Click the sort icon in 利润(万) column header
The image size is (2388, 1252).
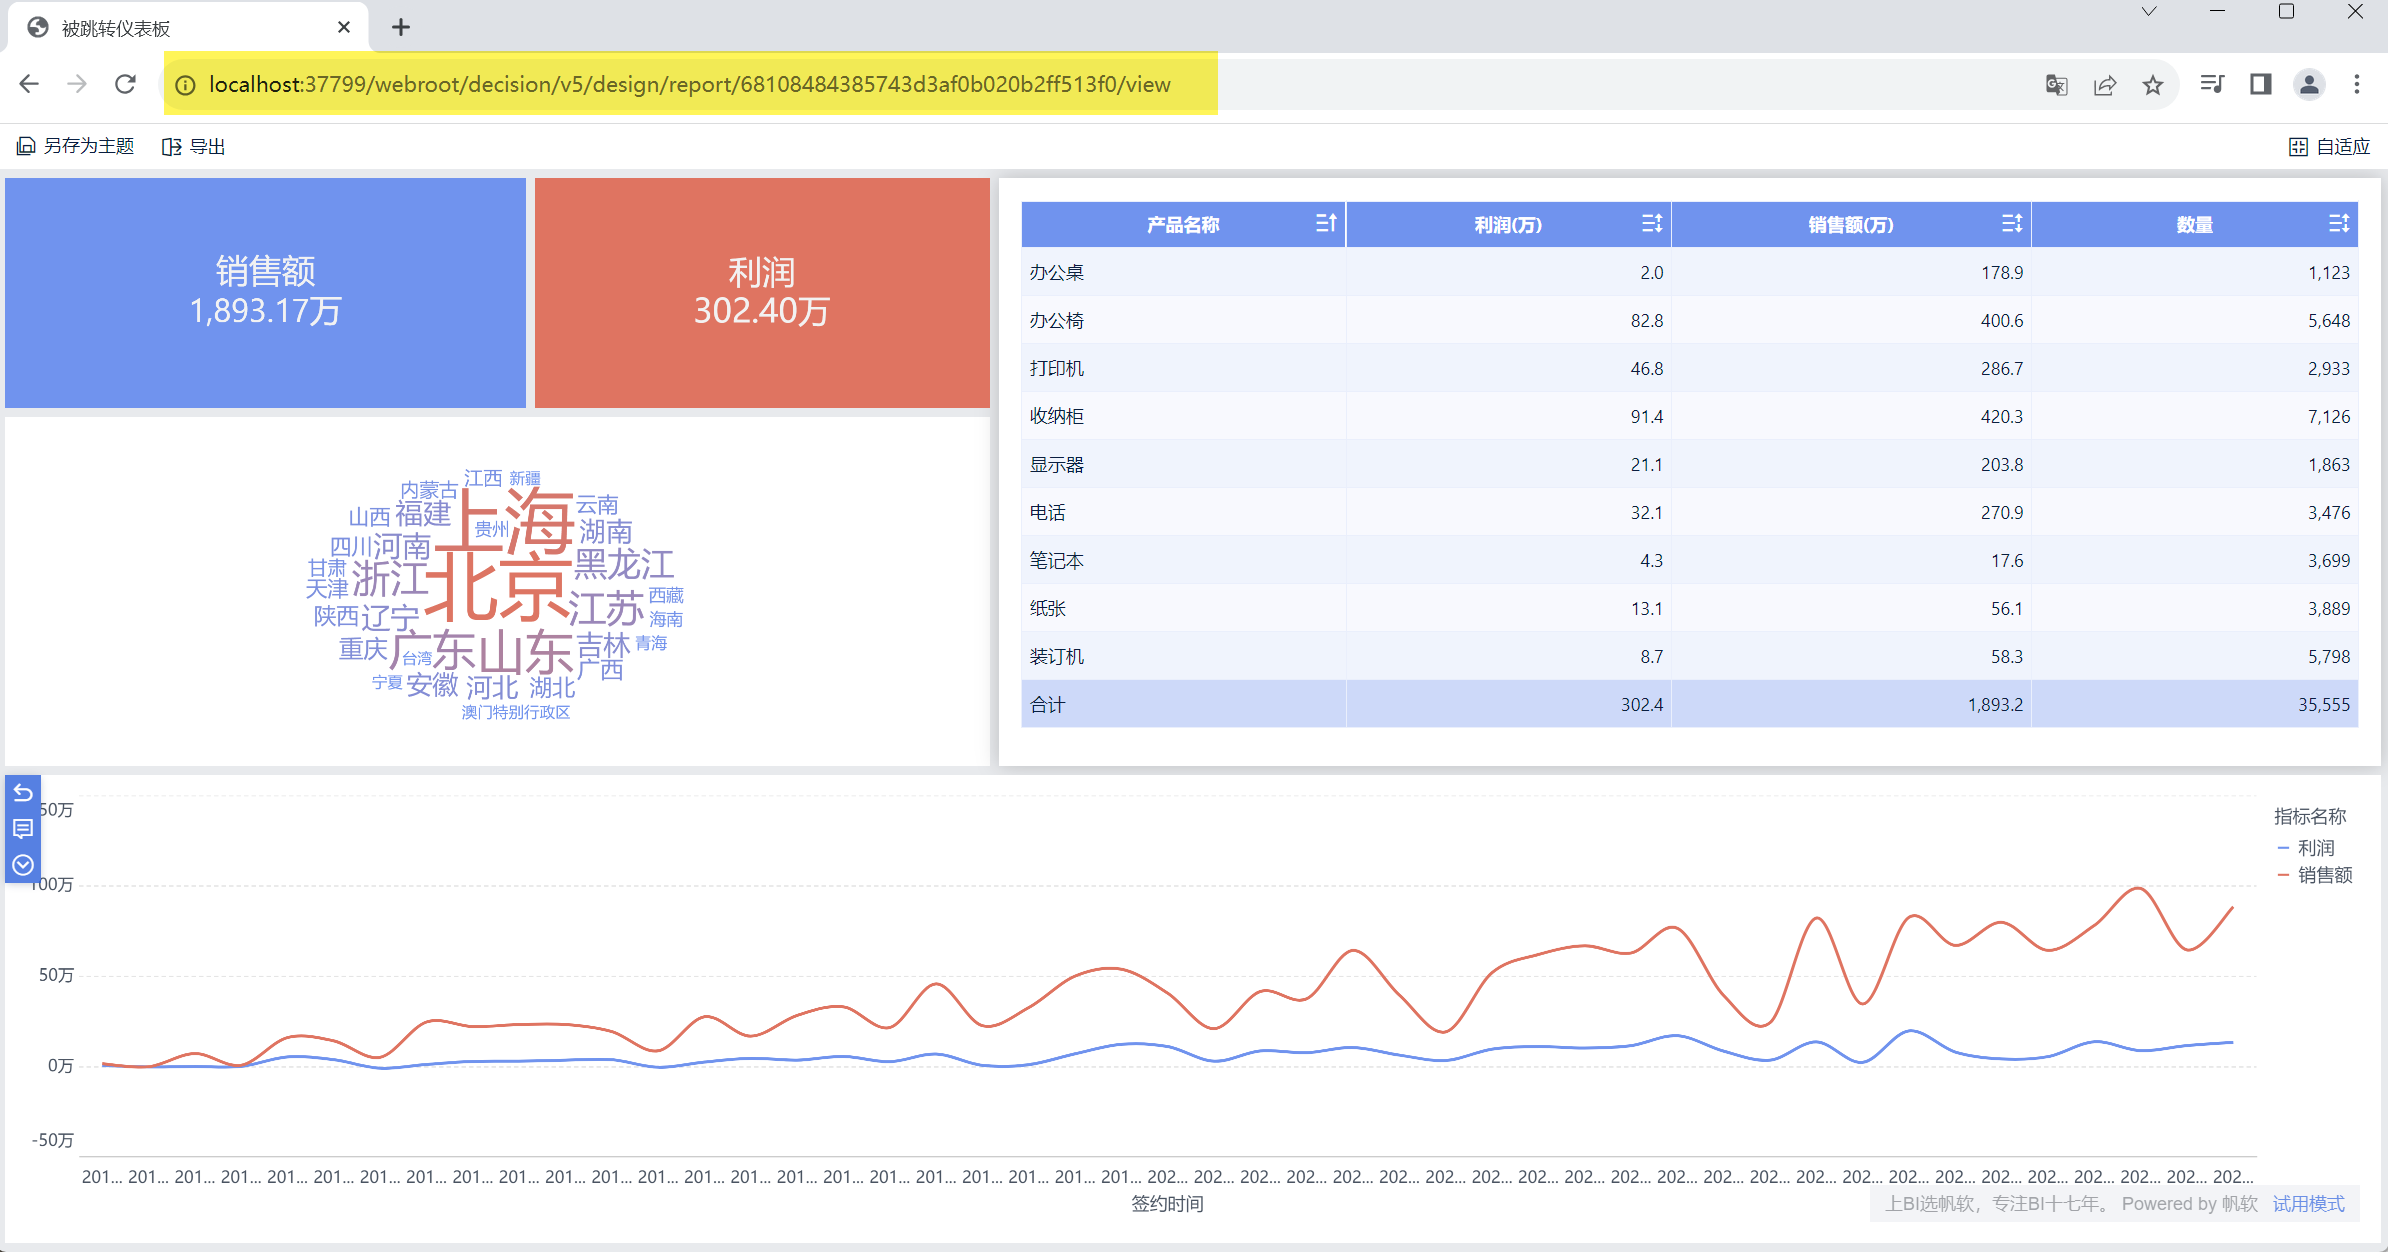tap(1652, 224)
